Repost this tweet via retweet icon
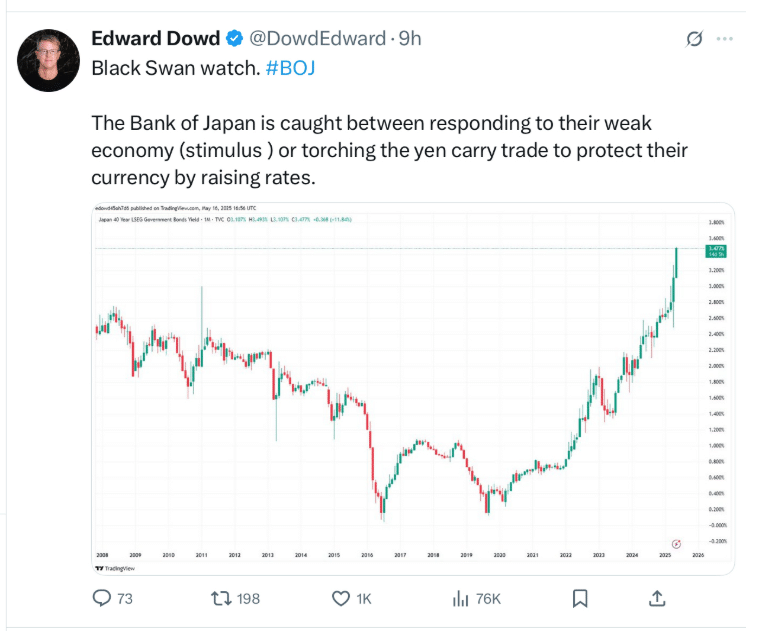Viewport: 762px width, 631px height. pyautogui.click(x=221, y=598)
